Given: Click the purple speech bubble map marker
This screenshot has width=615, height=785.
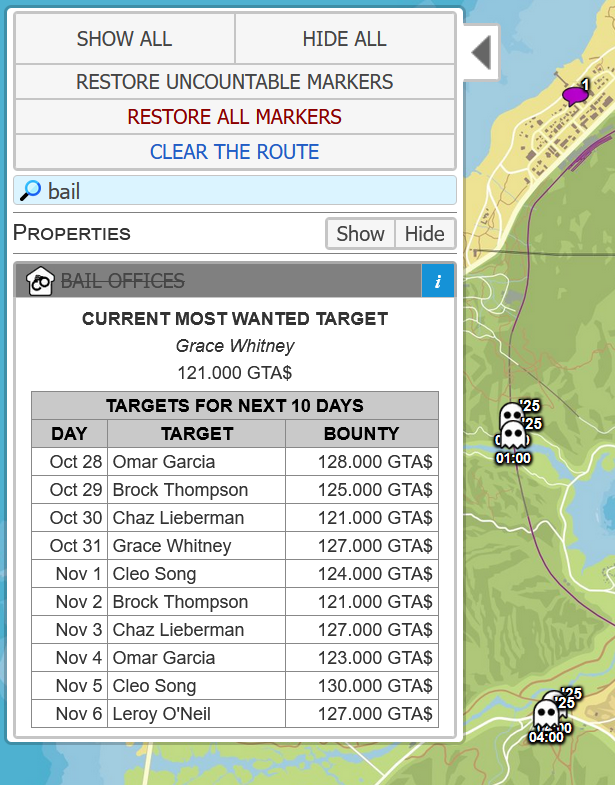Looking at the screenshot, I should 574,95.
